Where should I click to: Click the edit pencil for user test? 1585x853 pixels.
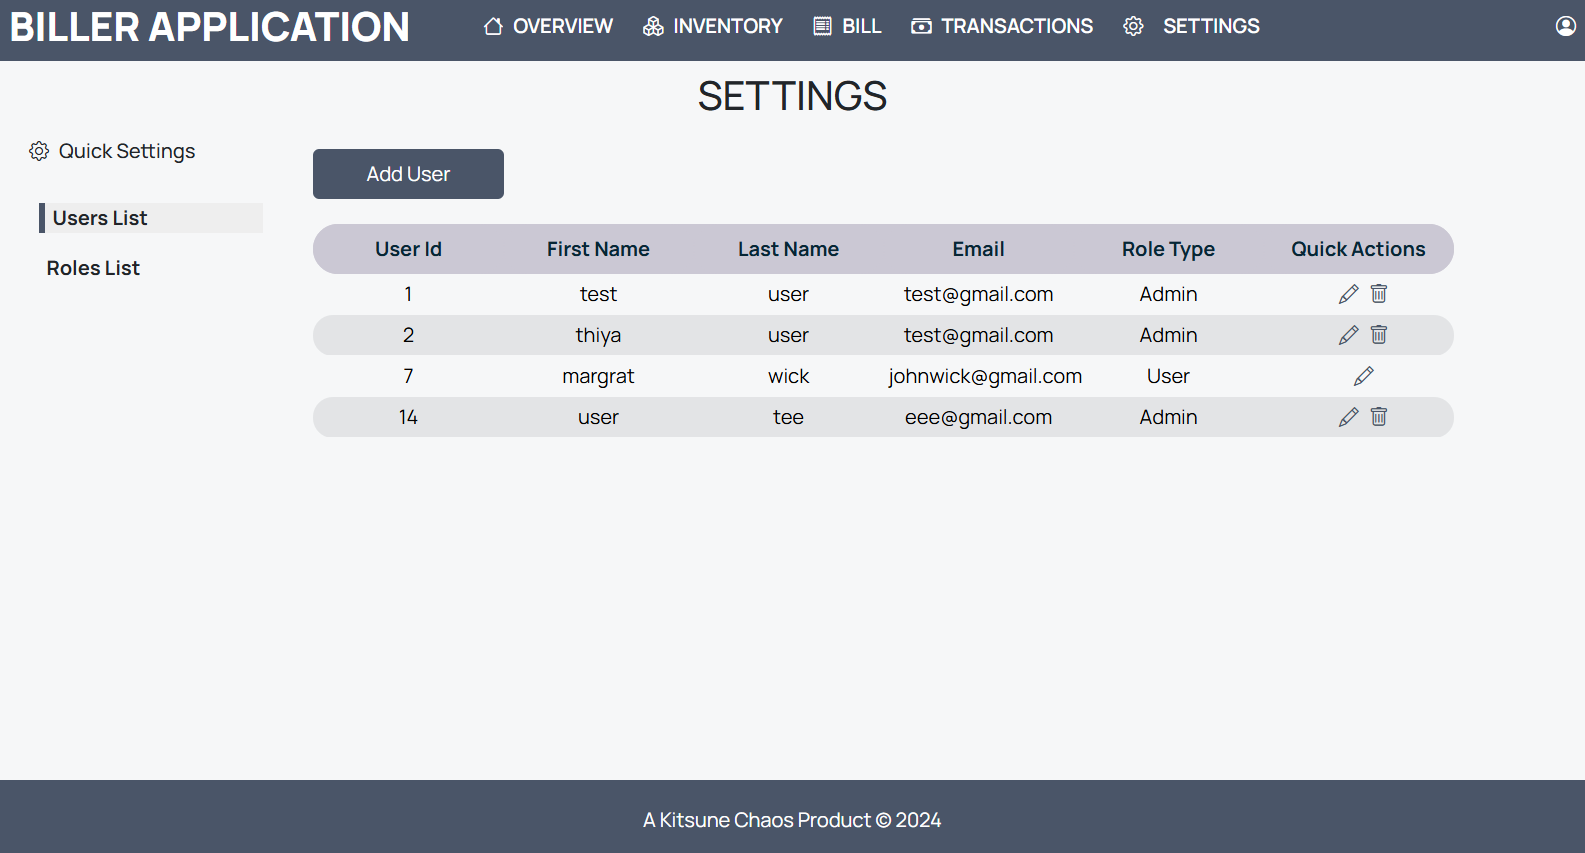point(1348,294)
